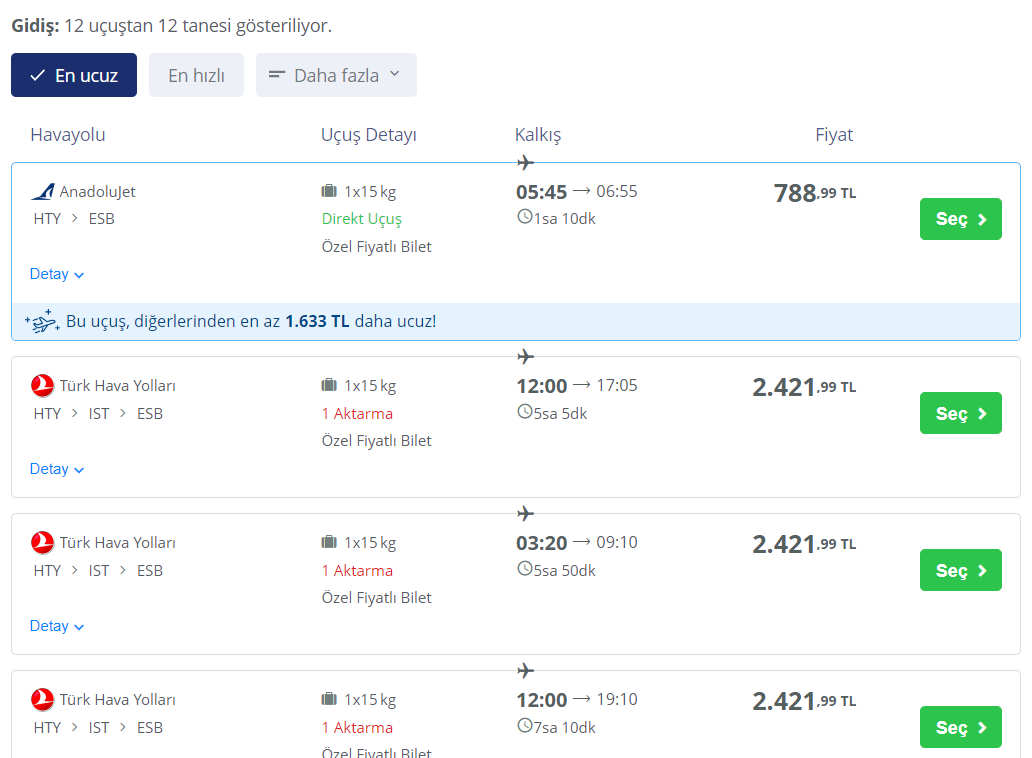Click baggage icon on AnadoluJet flight
This screenshot has height=758, width=1032.
pos(329,191)
